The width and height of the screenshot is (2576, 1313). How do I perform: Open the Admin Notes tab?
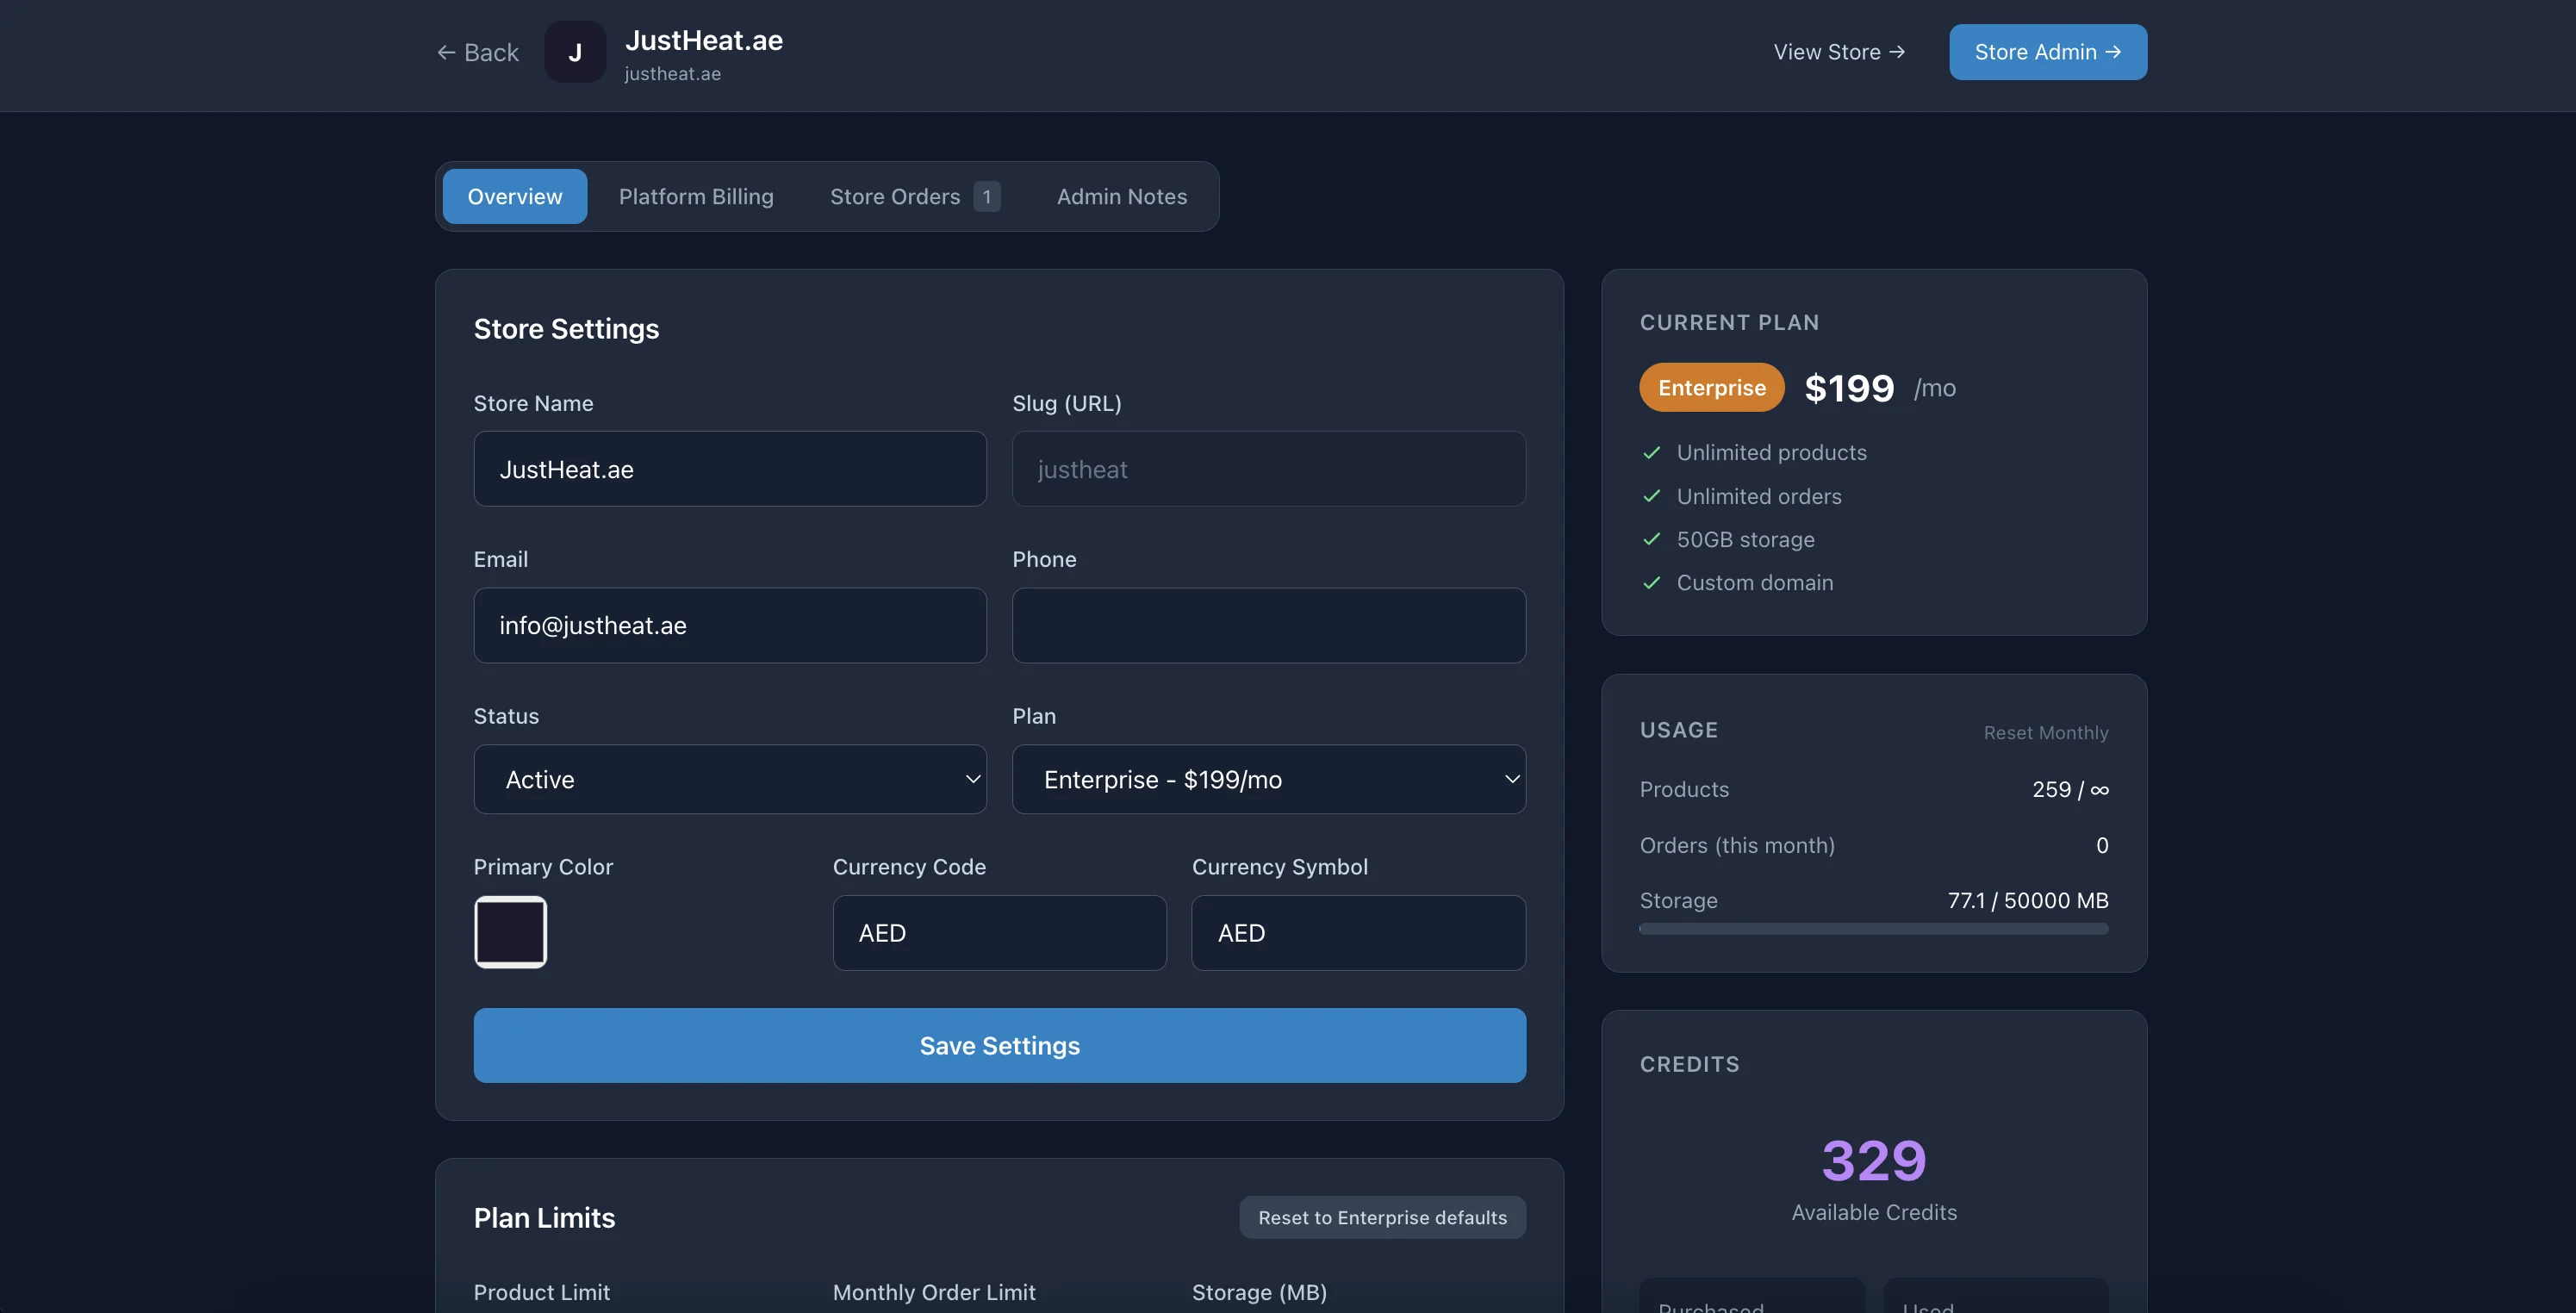[x=1121, y=196]
